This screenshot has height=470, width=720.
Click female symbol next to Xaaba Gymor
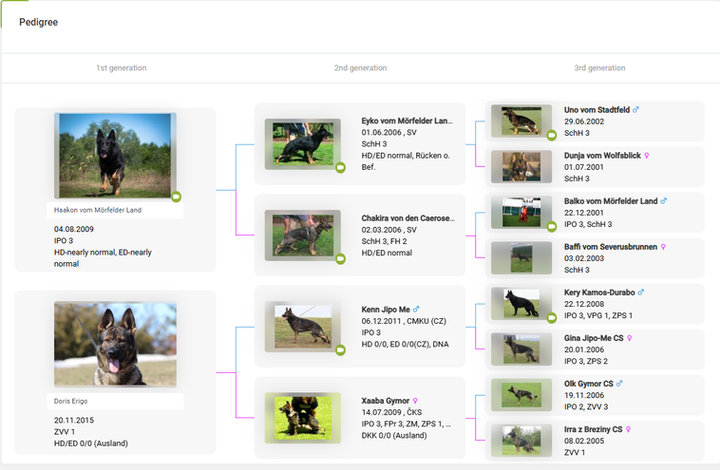[x=415, y=401]
